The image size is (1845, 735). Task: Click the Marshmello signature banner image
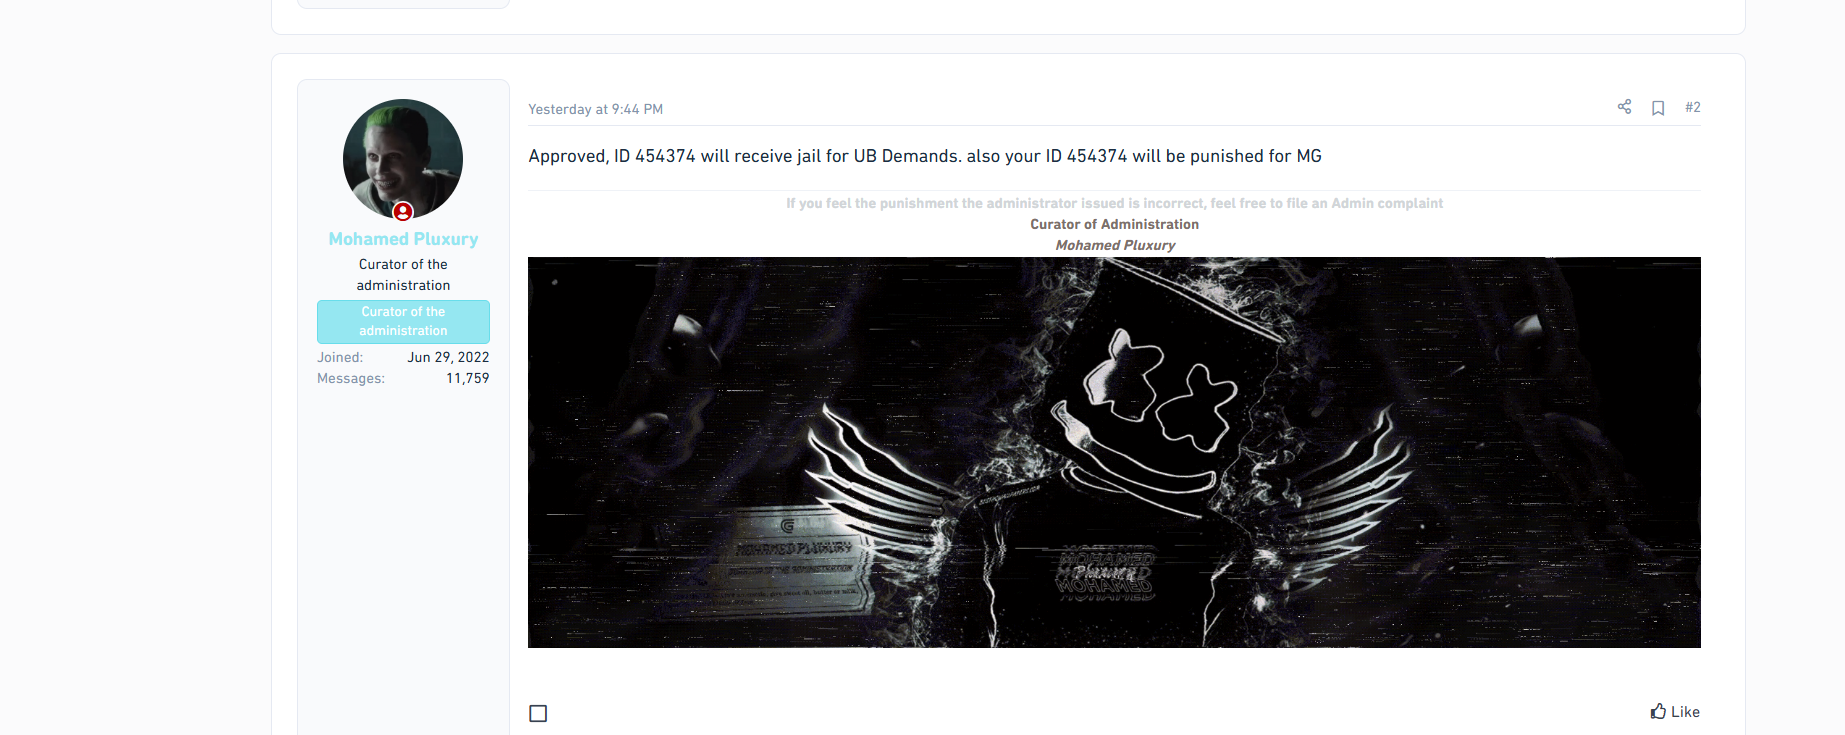tap(1114, 452)
